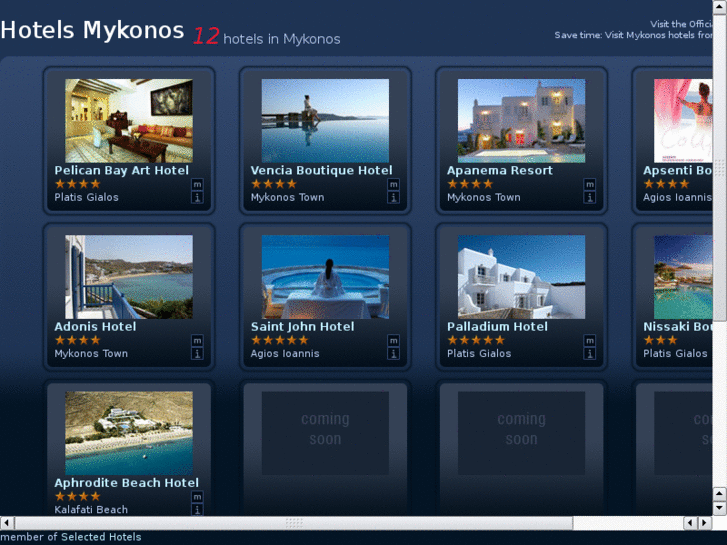Click the m icon on Aphrodite Beach Hotel
Screen dimensions: 727x545
[197, 497]
